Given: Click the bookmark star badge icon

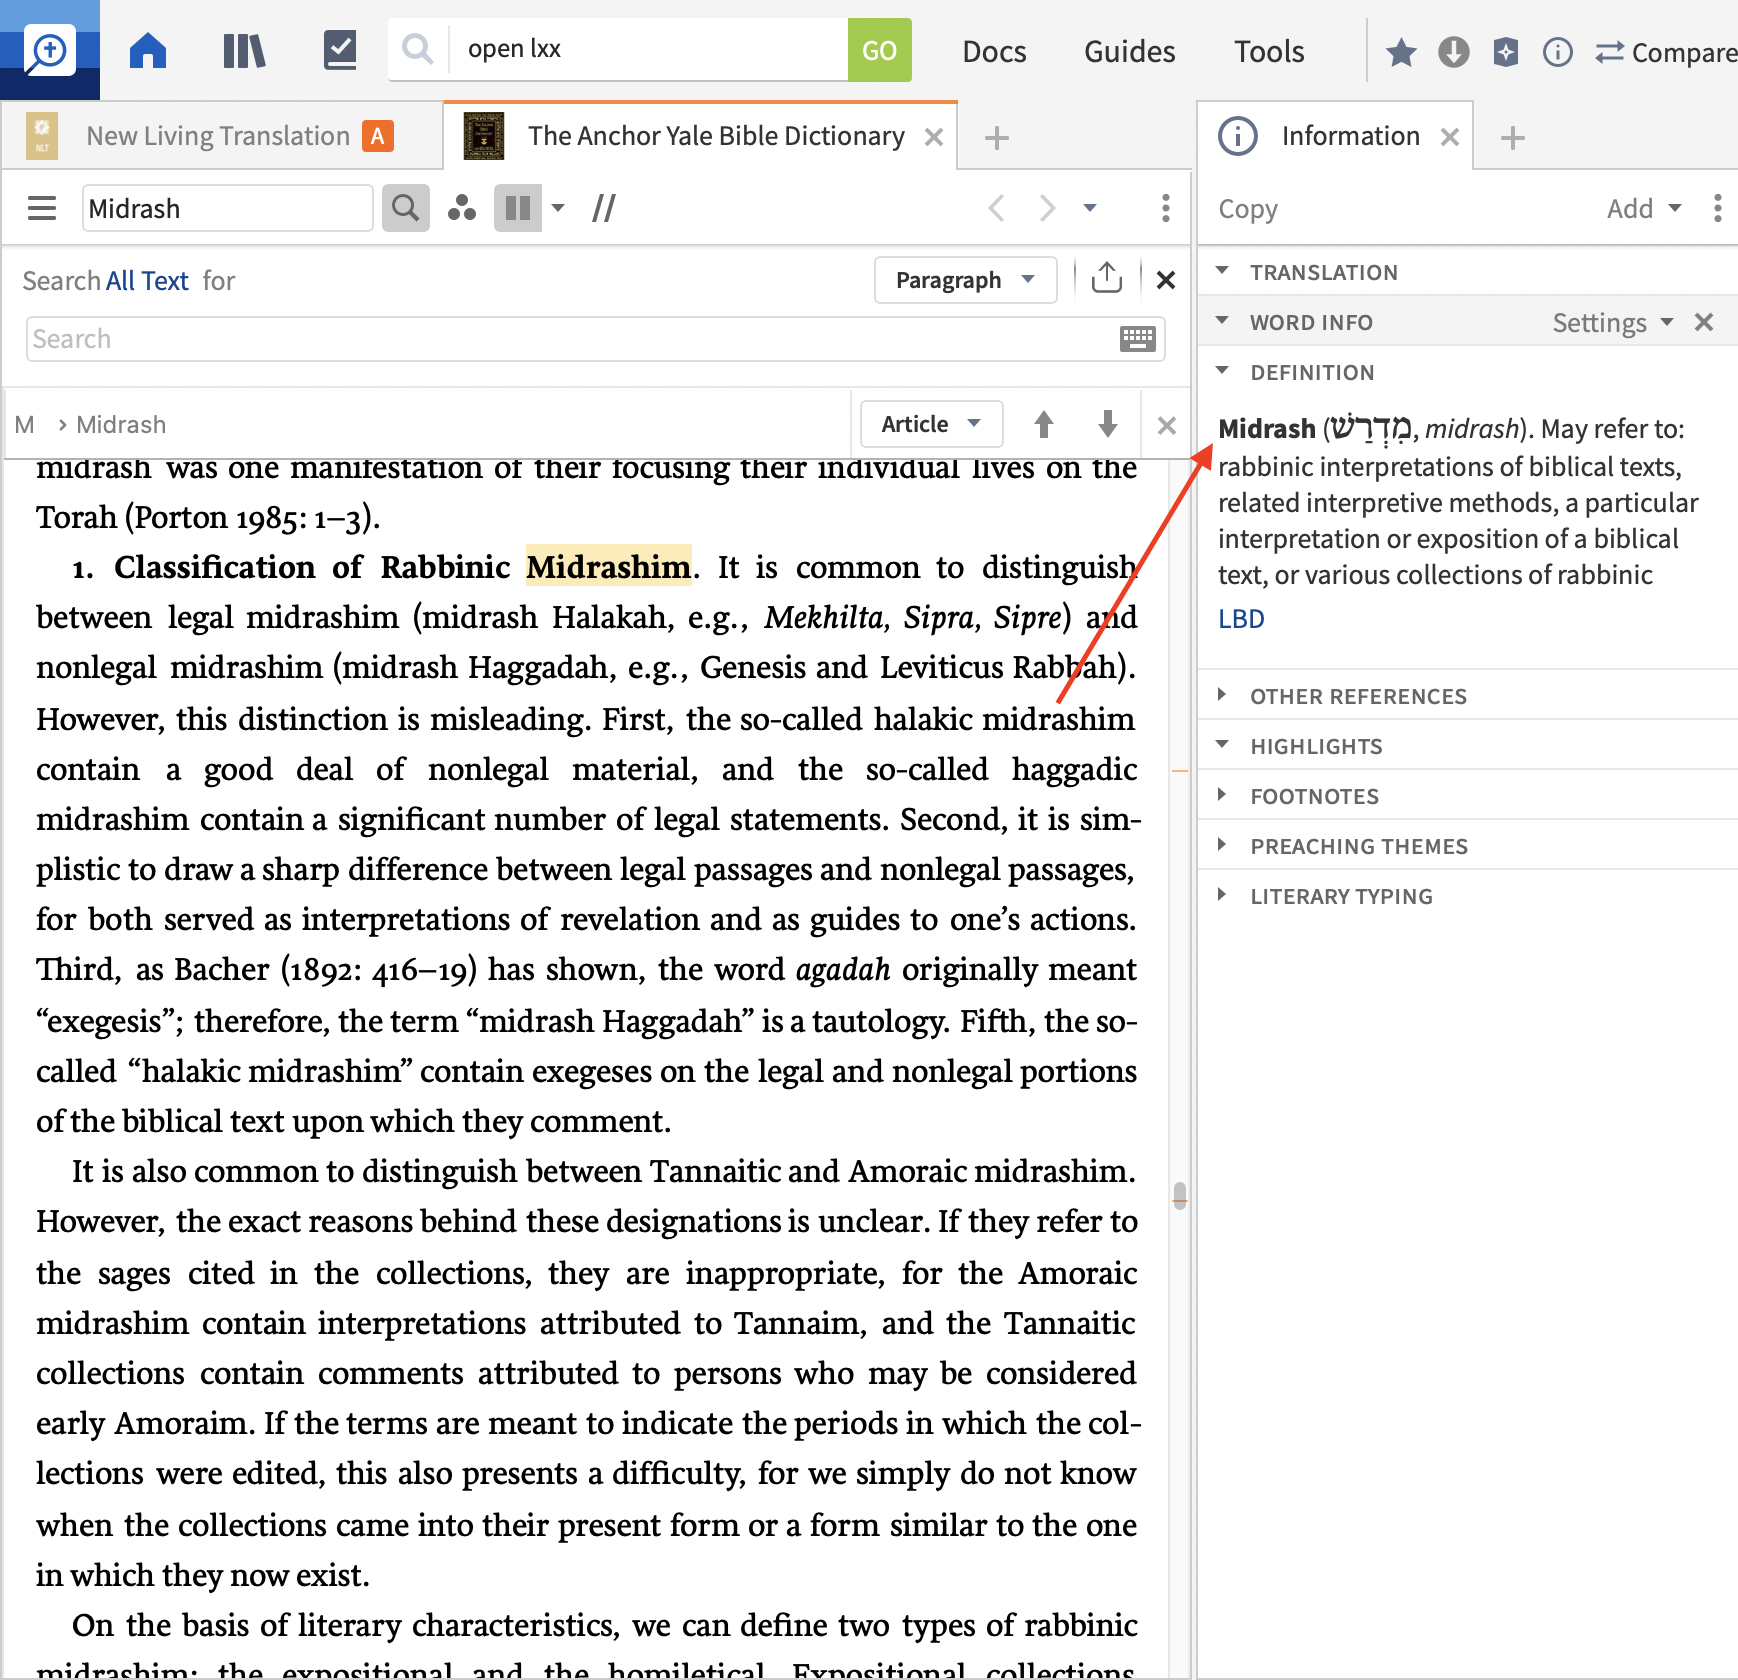Looking at the screenshot, I should tap(1506, 52).
